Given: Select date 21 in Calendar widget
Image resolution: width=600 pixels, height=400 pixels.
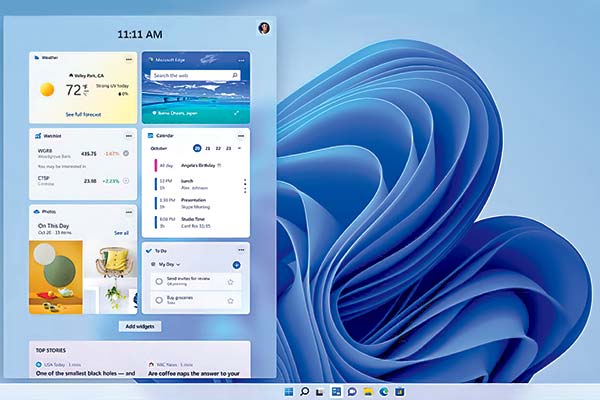Looking at the screenshot, I should (x=208, y=148).
